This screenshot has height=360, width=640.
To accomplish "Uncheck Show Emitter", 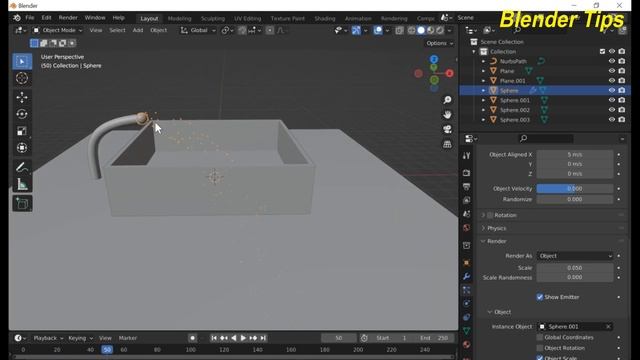I will click(x=540, y=297).
